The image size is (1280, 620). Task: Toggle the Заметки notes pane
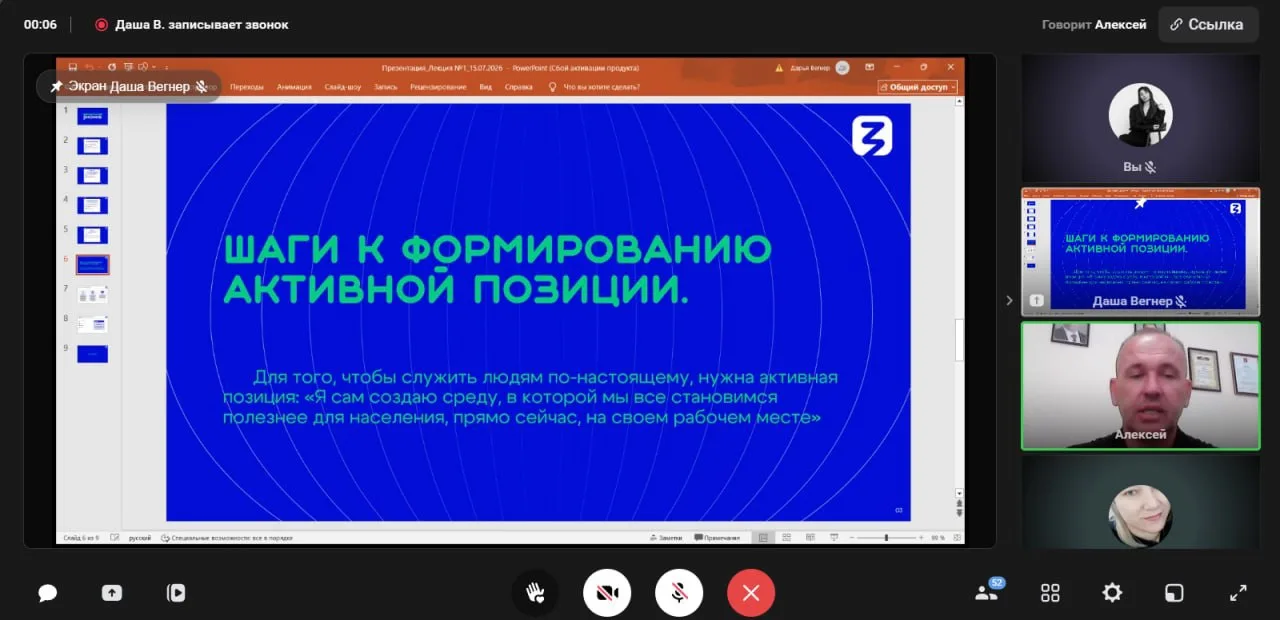(x=666, y=538)
